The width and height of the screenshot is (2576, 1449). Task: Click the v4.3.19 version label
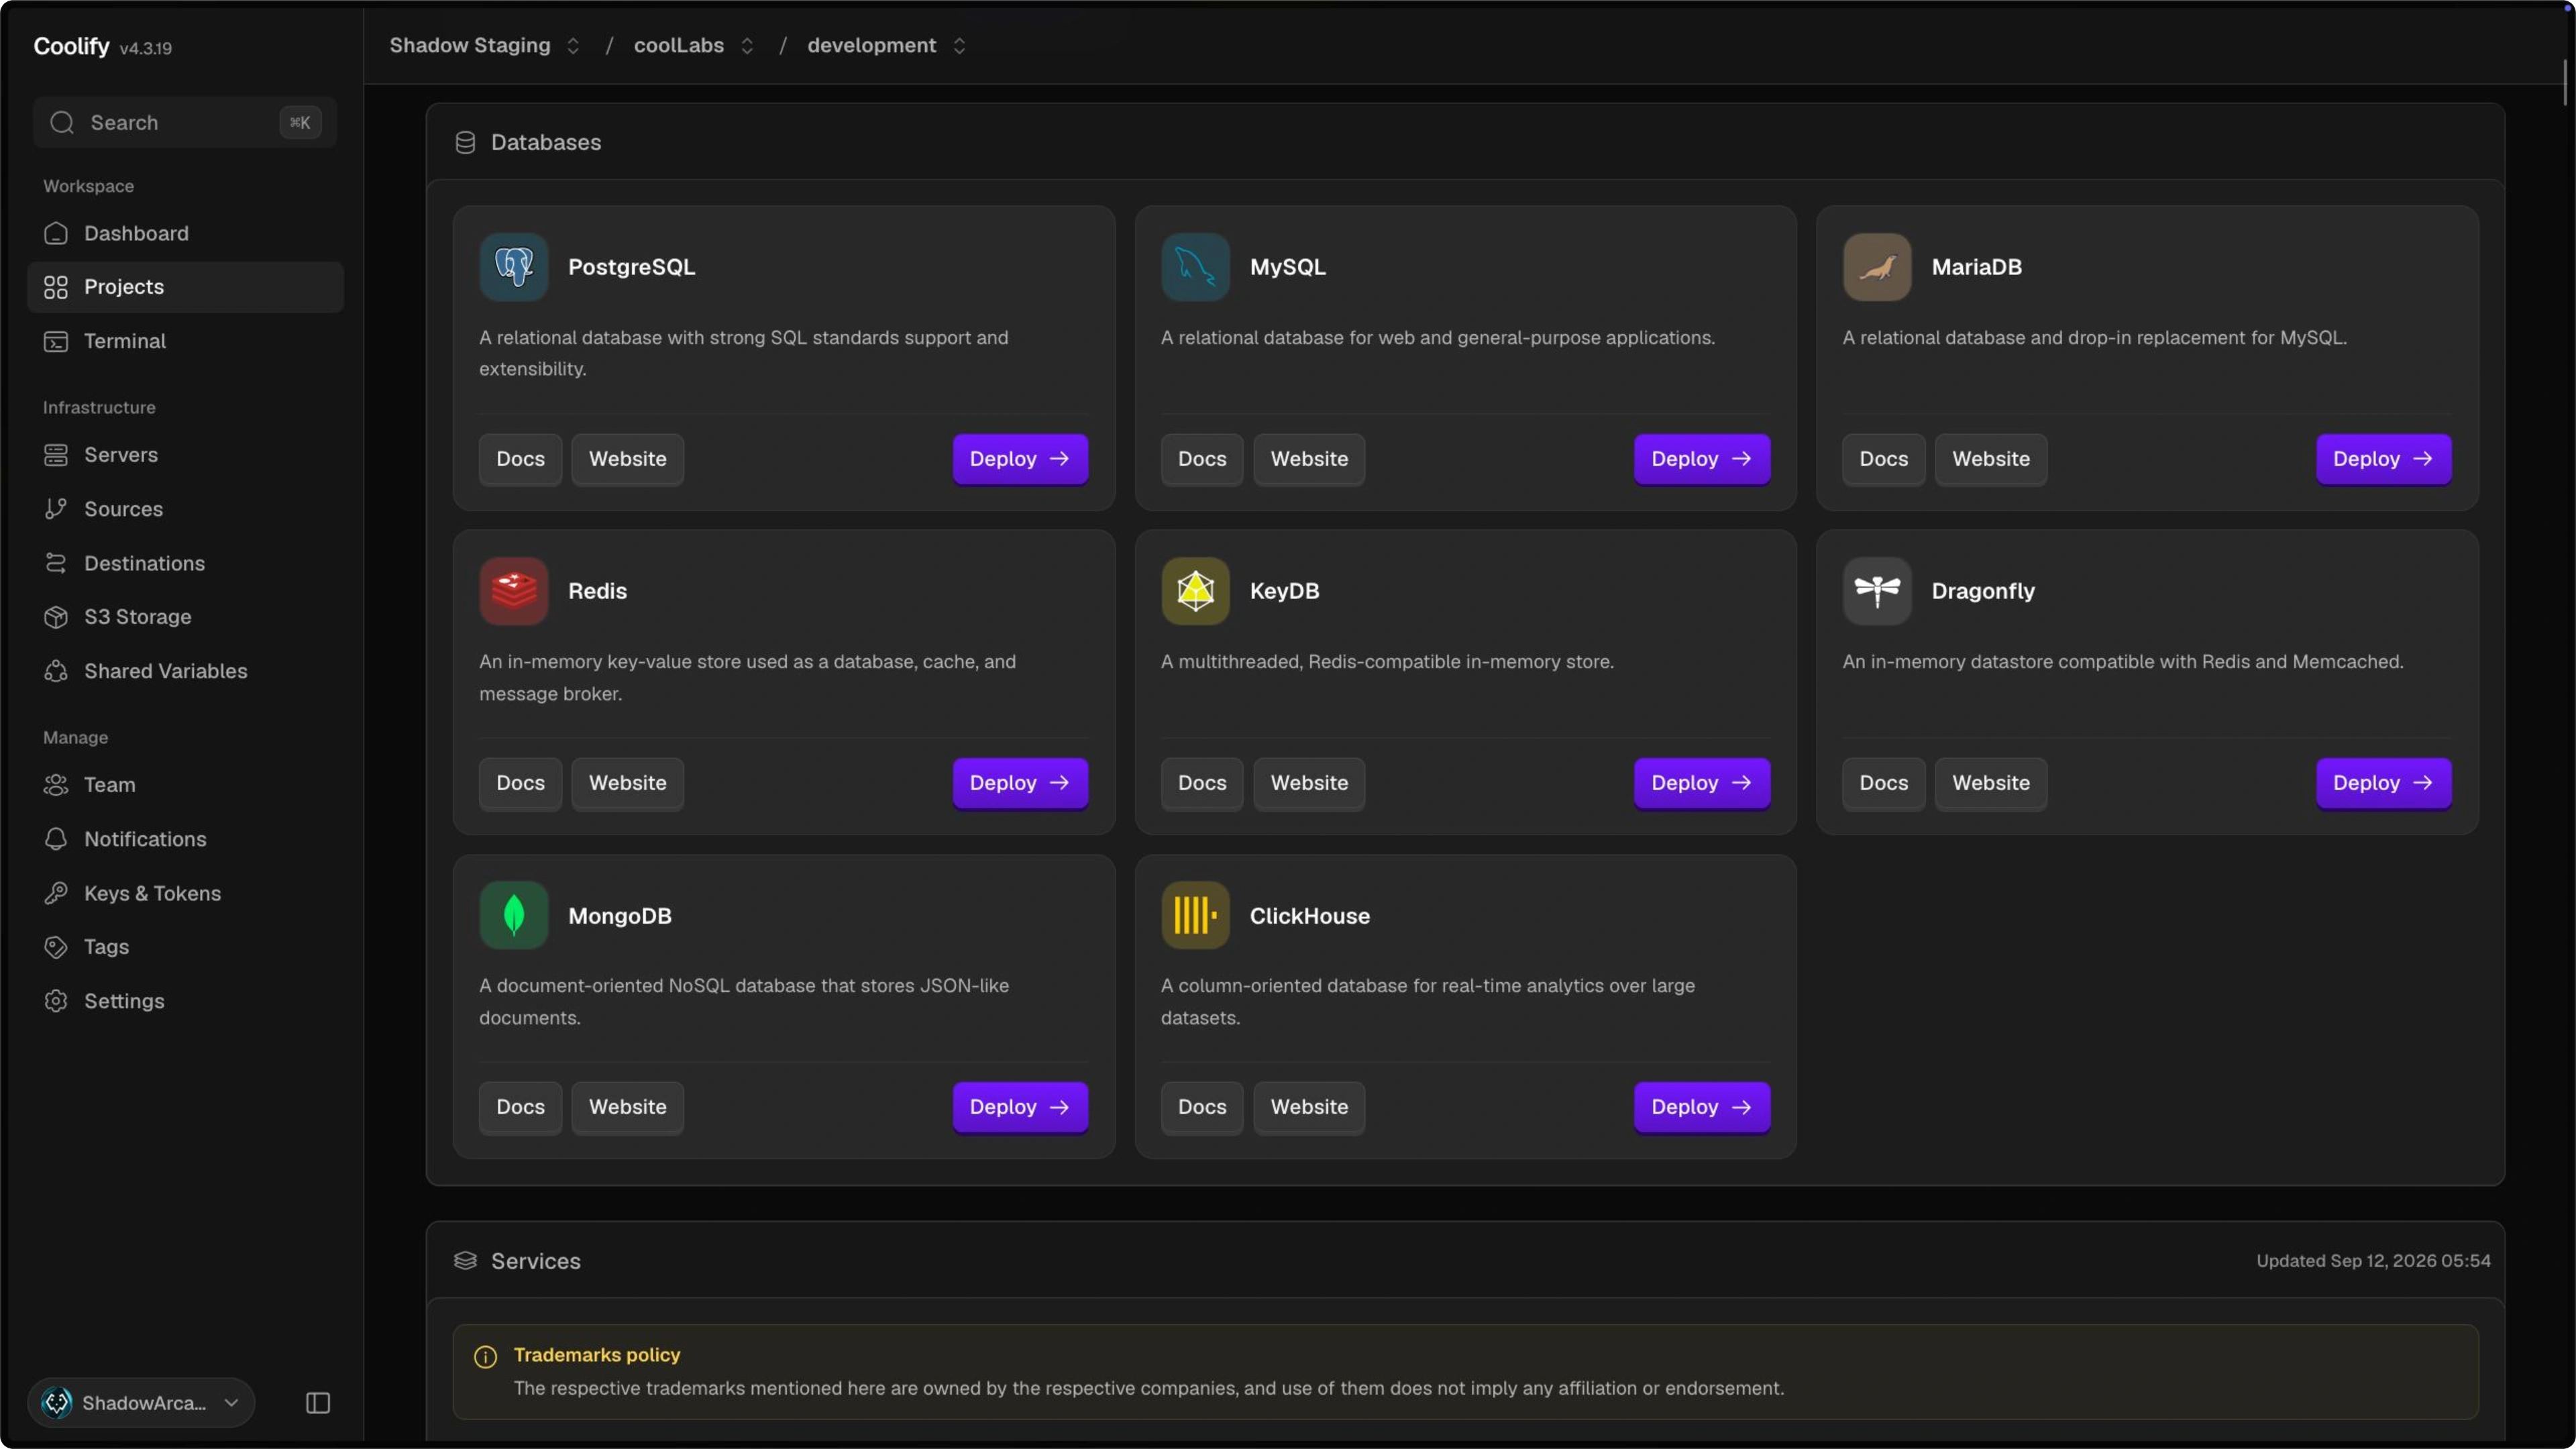tap(145, 48)
